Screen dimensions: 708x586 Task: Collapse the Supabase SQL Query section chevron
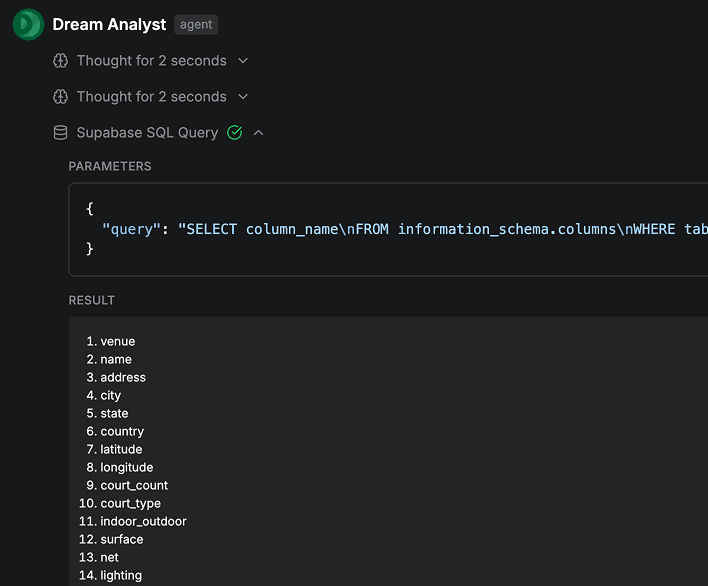(x=258, y=133)
